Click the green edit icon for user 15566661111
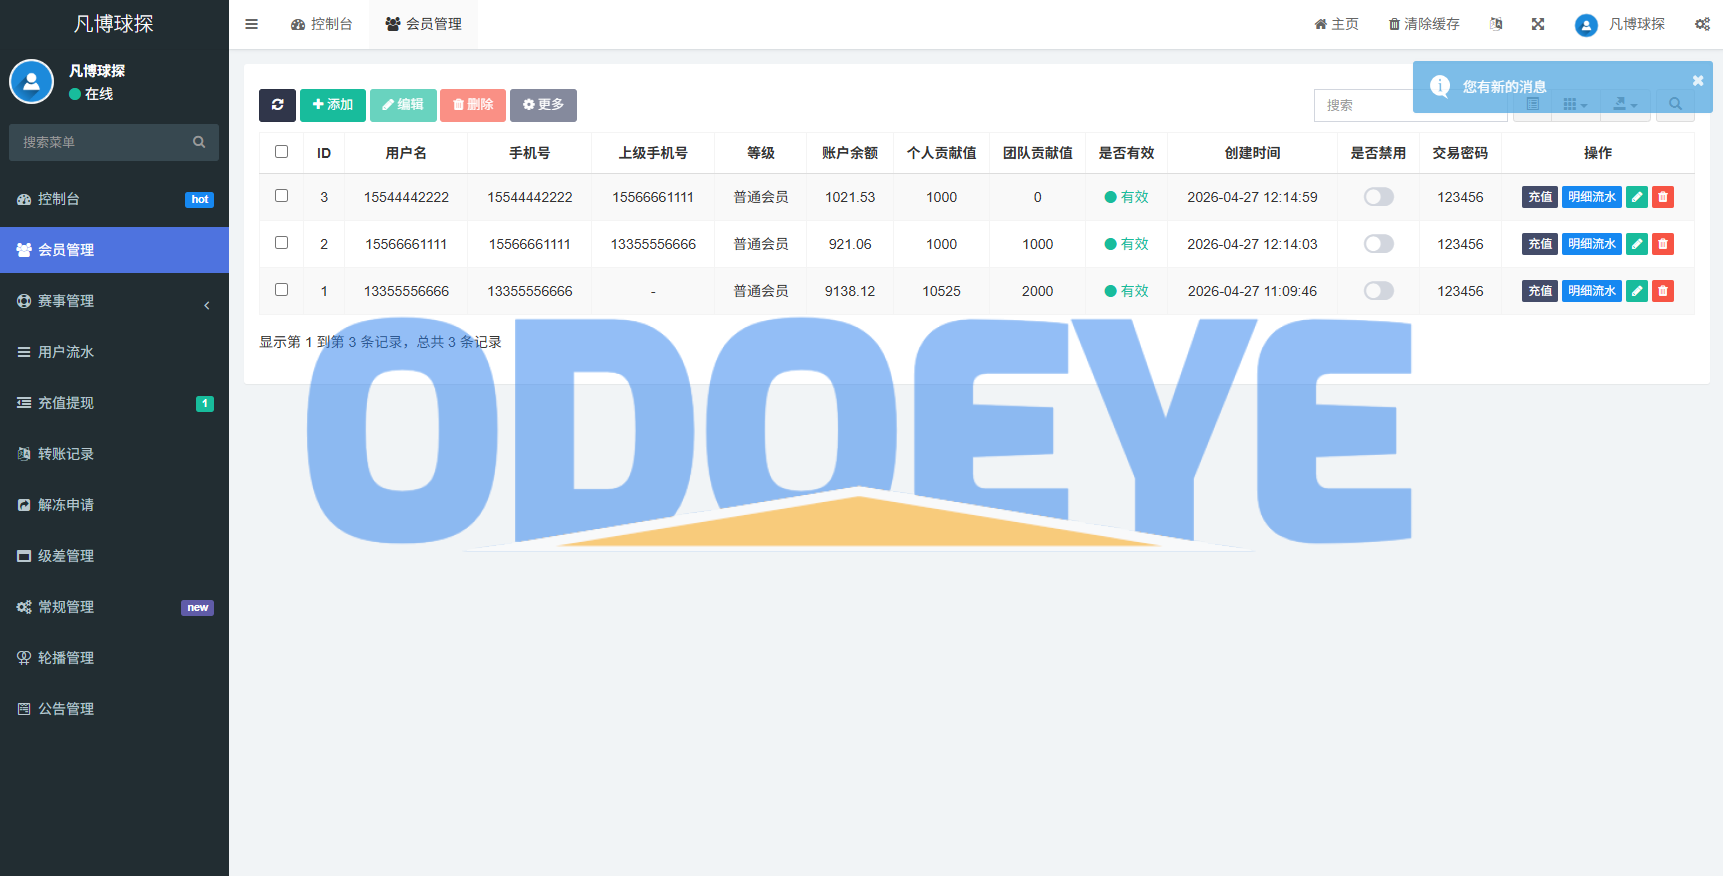Viewport: 1723px width, 876px height. (1637, 244)
